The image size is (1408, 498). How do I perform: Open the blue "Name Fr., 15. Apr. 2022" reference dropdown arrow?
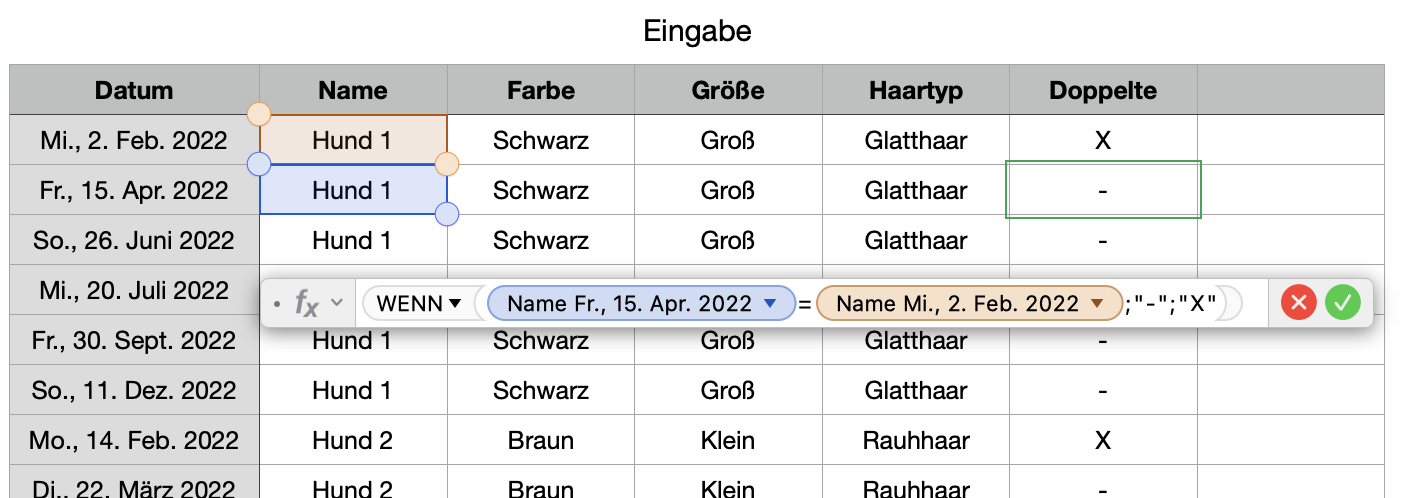[x=769, y=303]
